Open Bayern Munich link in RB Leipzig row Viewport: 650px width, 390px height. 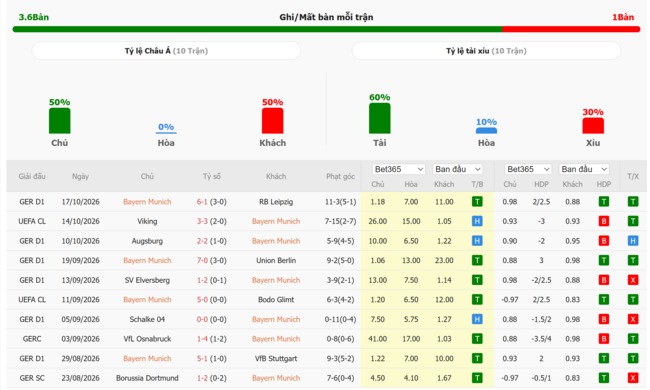147,202
